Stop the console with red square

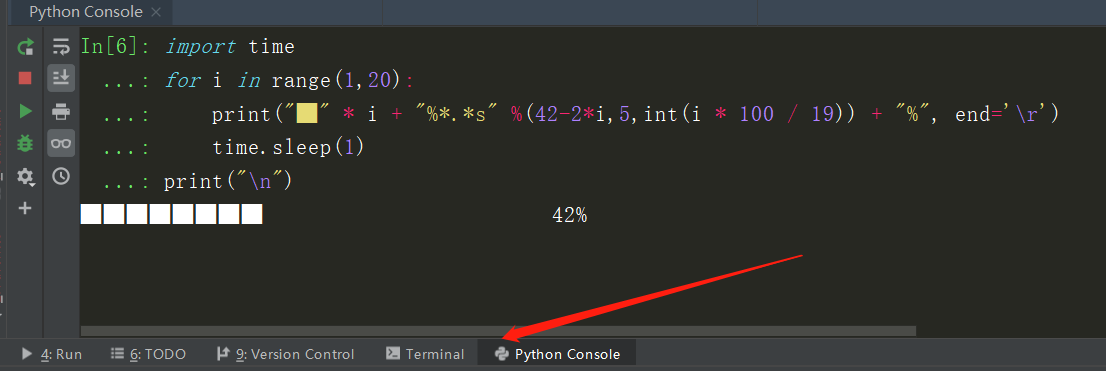[x=25, y=78]
